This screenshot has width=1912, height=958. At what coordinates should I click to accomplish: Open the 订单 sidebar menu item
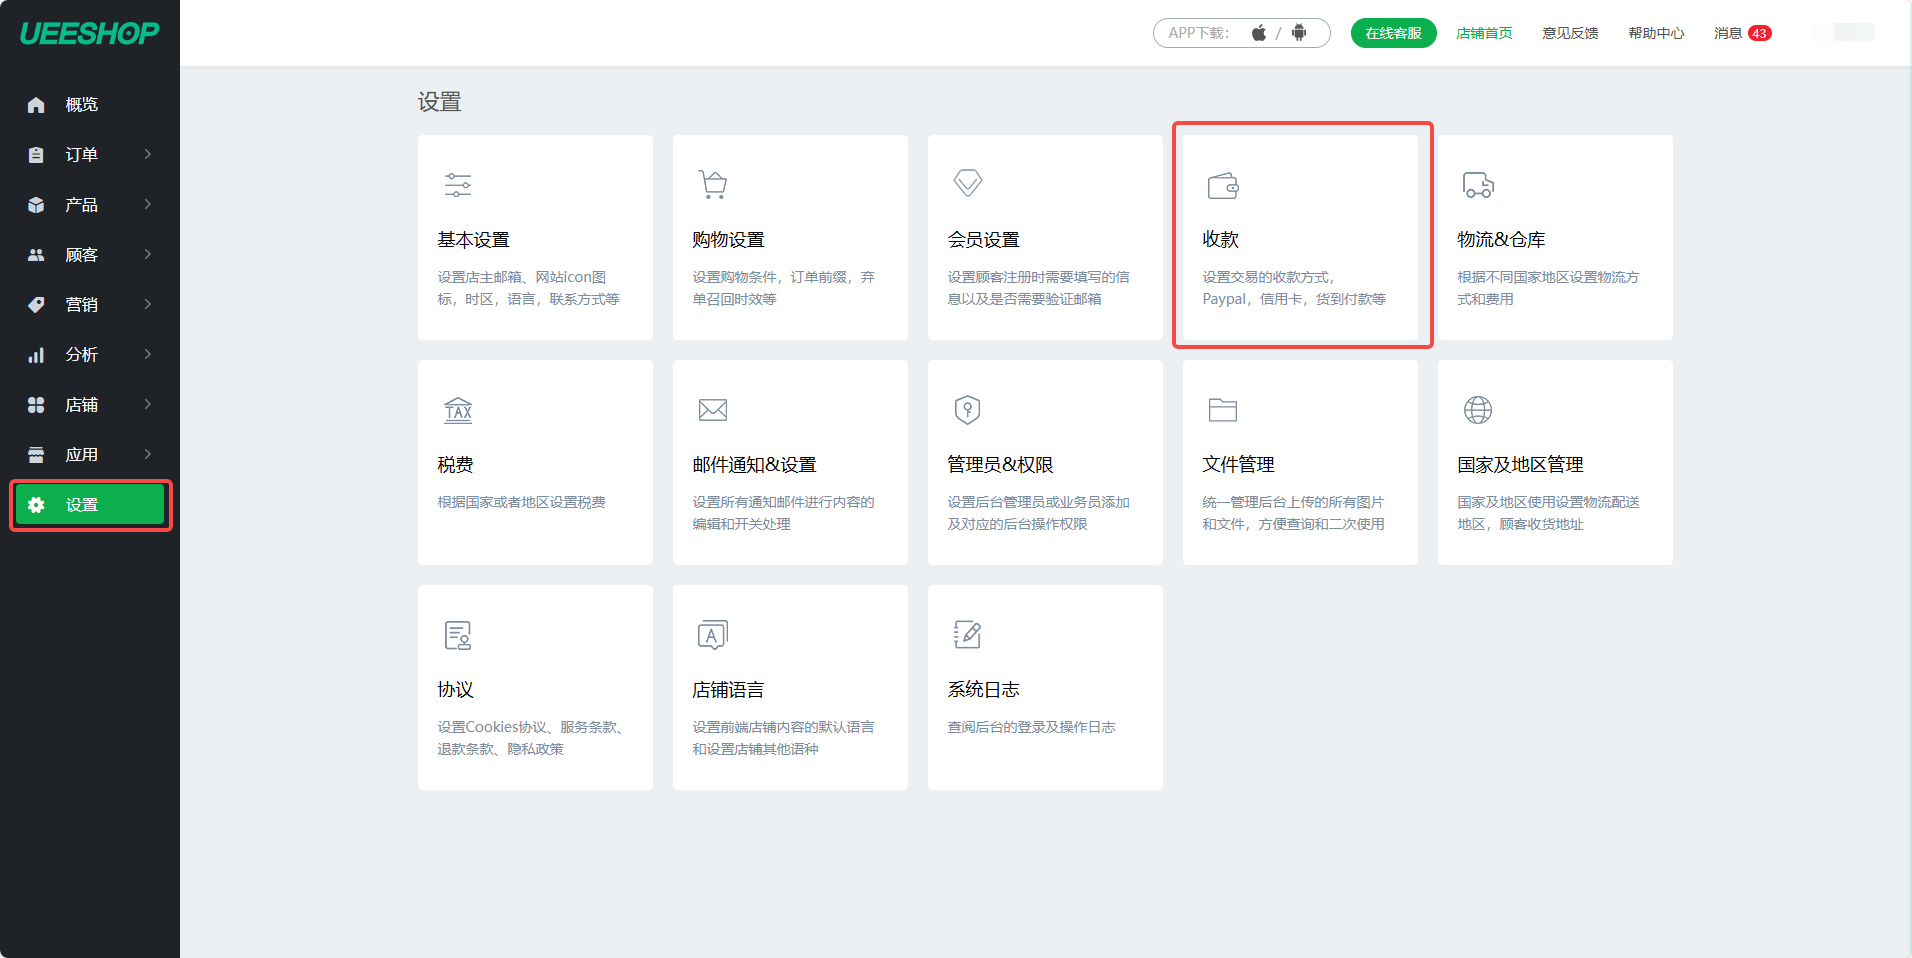(90, 155)
